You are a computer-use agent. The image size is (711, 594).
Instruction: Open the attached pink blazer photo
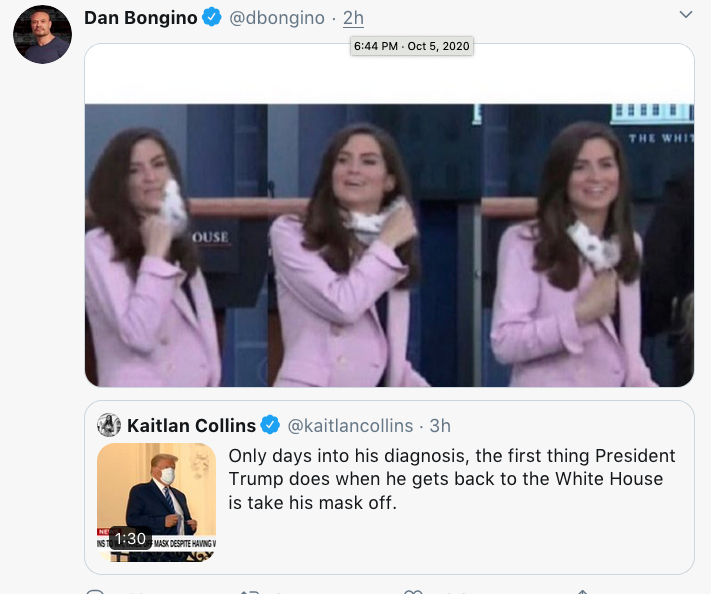click(x=389, y=244)
